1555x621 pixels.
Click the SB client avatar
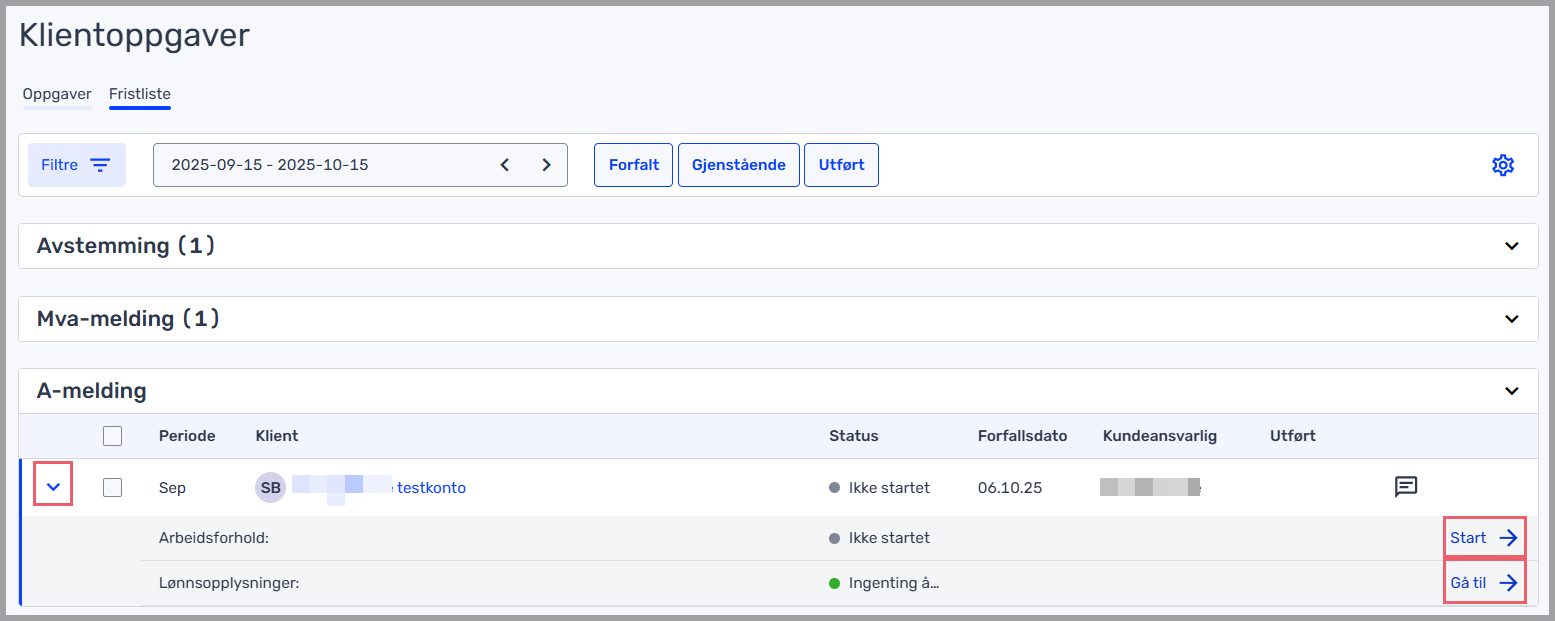click(270, 488)
